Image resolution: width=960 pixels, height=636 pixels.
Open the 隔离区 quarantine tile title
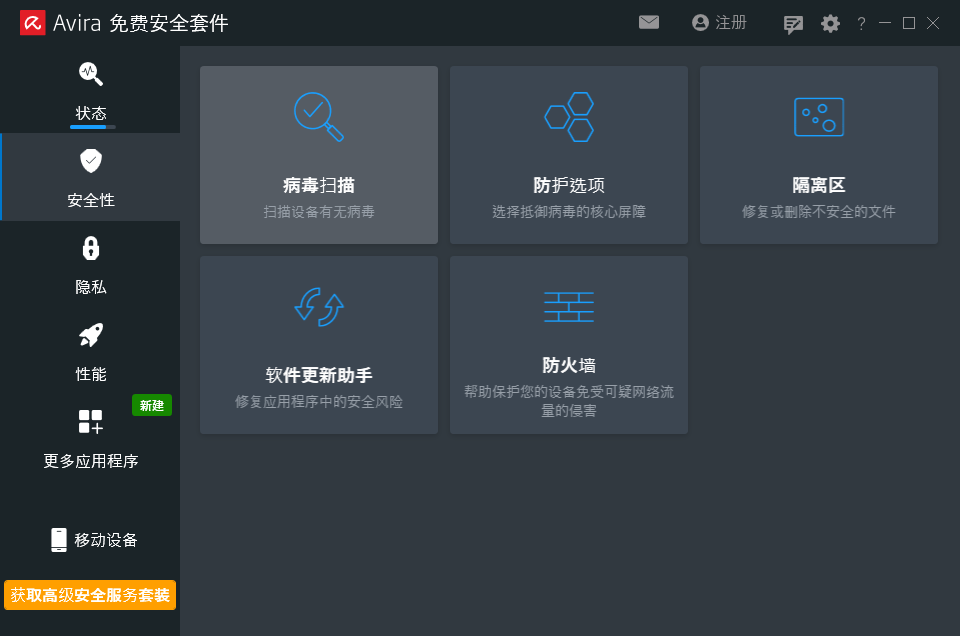pos(819,185)
